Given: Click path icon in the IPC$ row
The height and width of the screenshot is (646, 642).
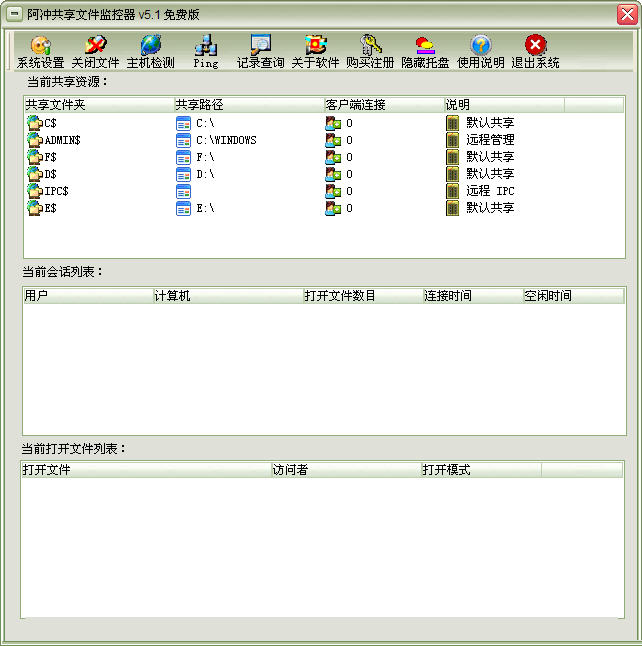Looking at the screenshot, I should [x=183, y=191].
